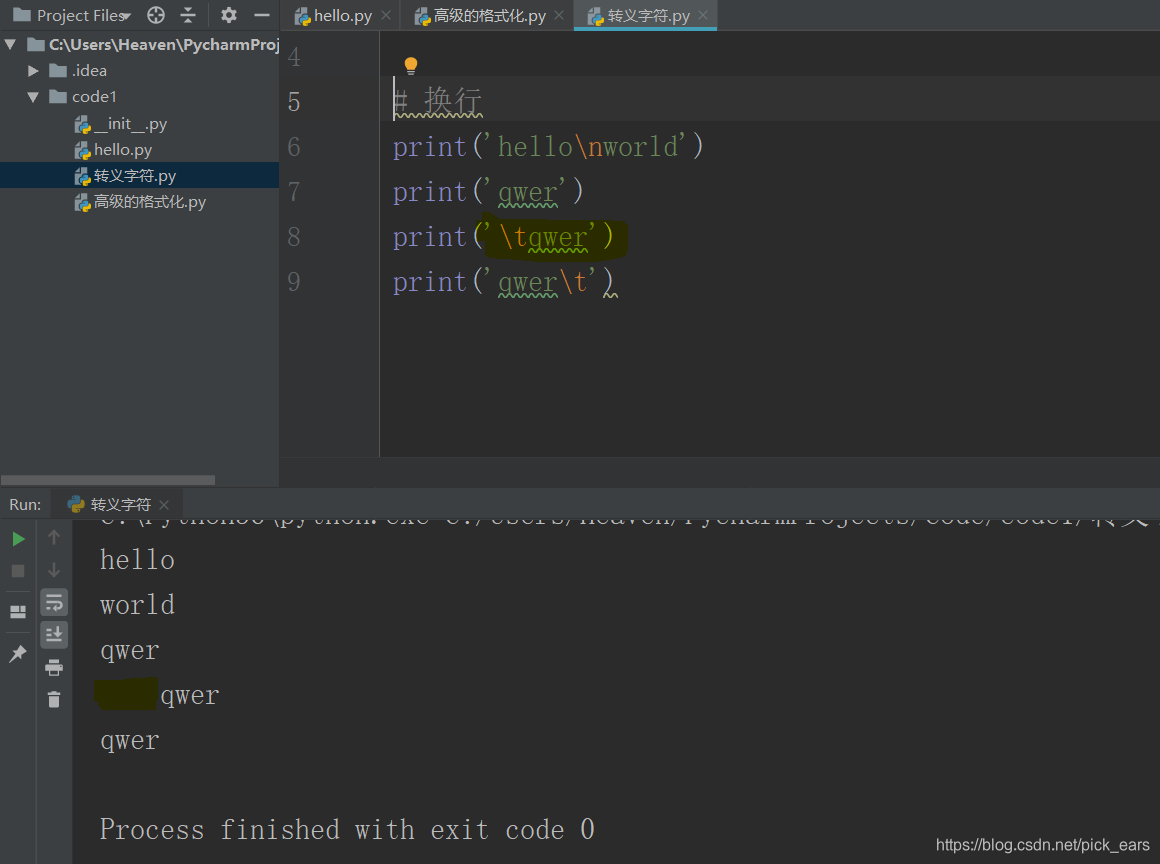
Task: Click the horizontal scrollbar of project panel
Action: click(x=108, y=480)
